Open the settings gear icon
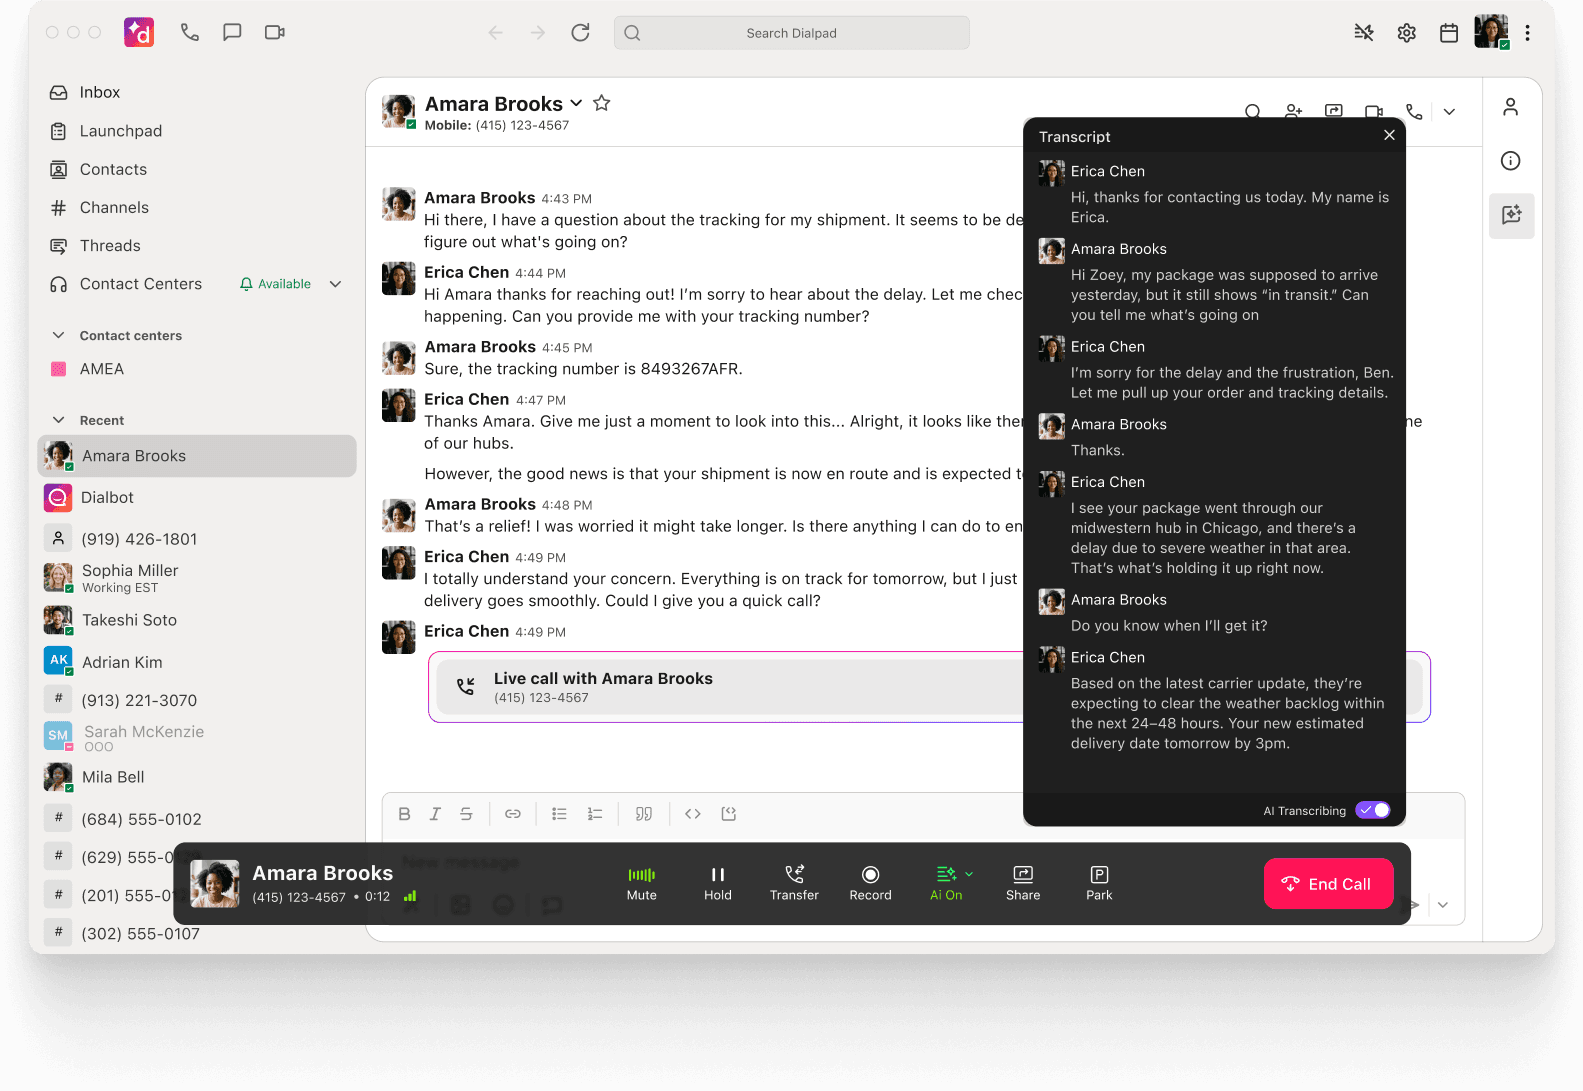The width and height of the screenshot is (1583, 1091). [x=1407, y=33]
